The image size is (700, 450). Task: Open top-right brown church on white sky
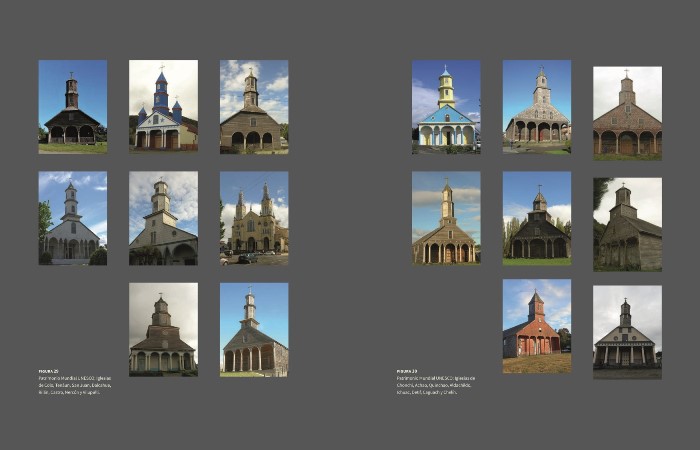627,113
